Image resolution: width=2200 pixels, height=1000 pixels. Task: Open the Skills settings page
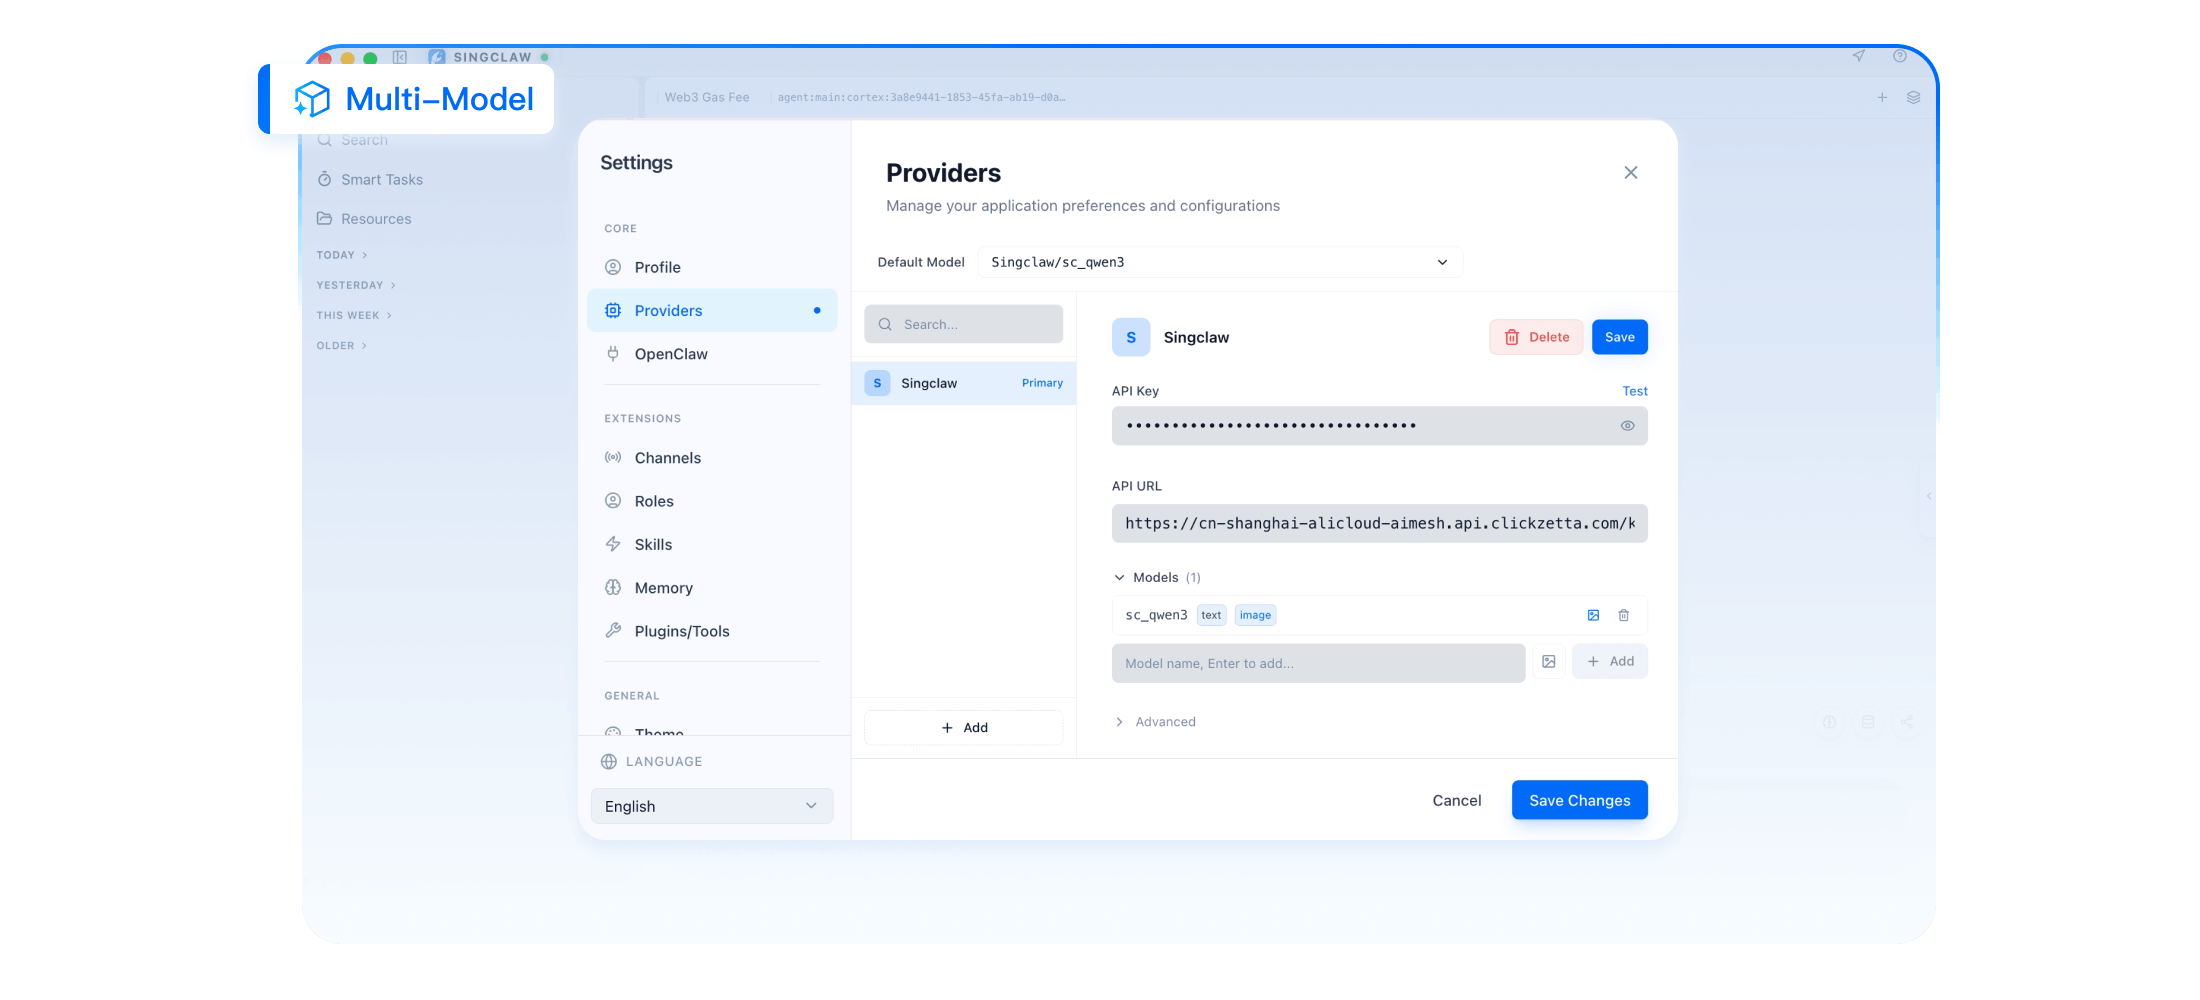tap(653, 544)
